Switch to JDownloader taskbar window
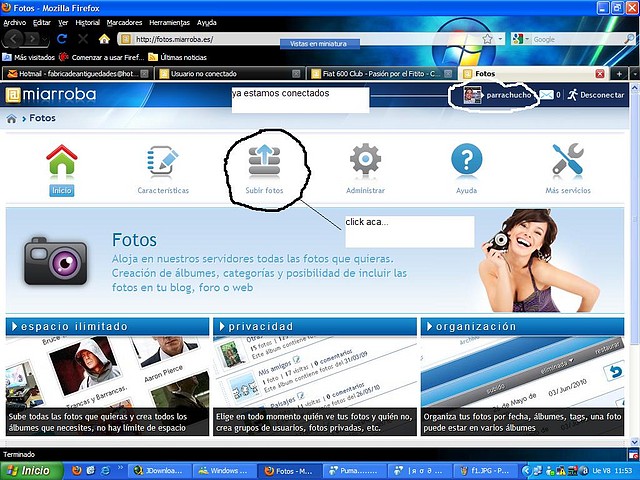The height and width of the screenshot is (480, 640). 158,471
